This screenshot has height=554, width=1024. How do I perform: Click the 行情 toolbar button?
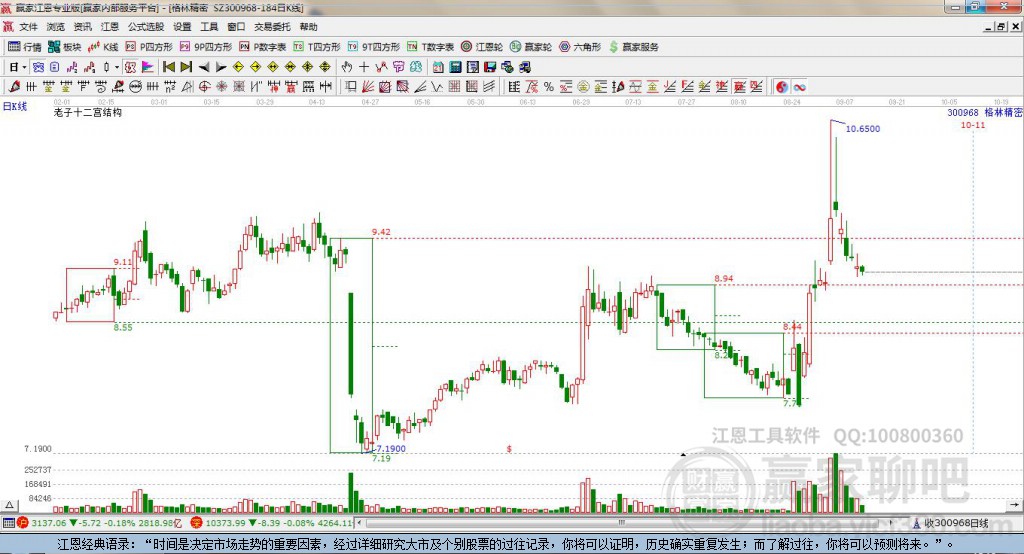25,47
